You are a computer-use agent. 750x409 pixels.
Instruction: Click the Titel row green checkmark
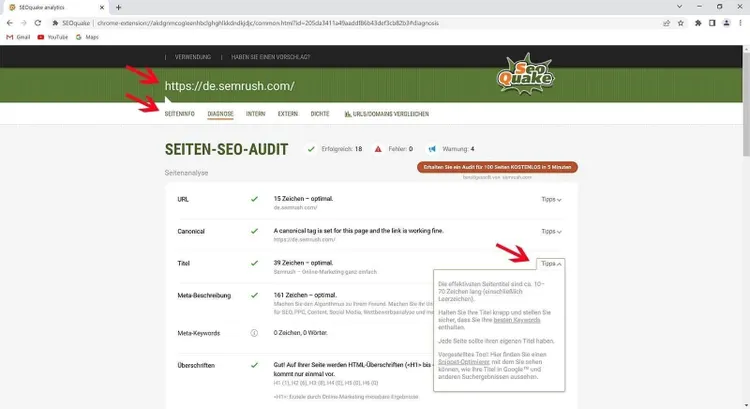254,263
